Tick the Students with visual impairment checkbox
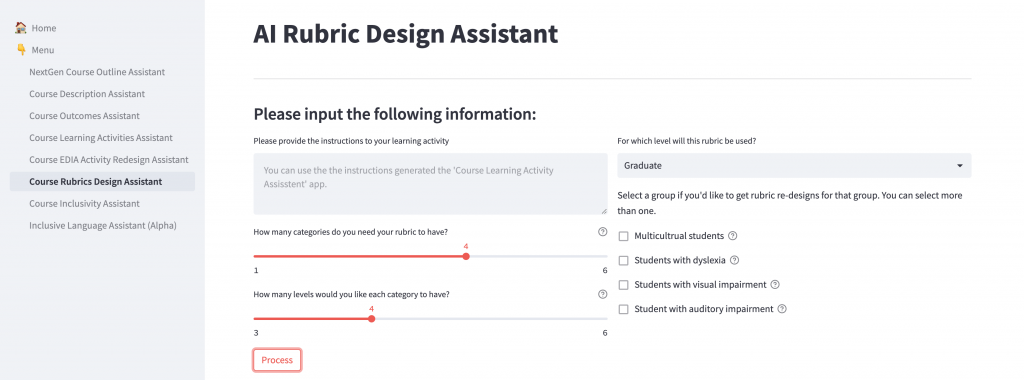This screenshot has width=1024, height=380. pyautogui.click(x=624, y=285)
